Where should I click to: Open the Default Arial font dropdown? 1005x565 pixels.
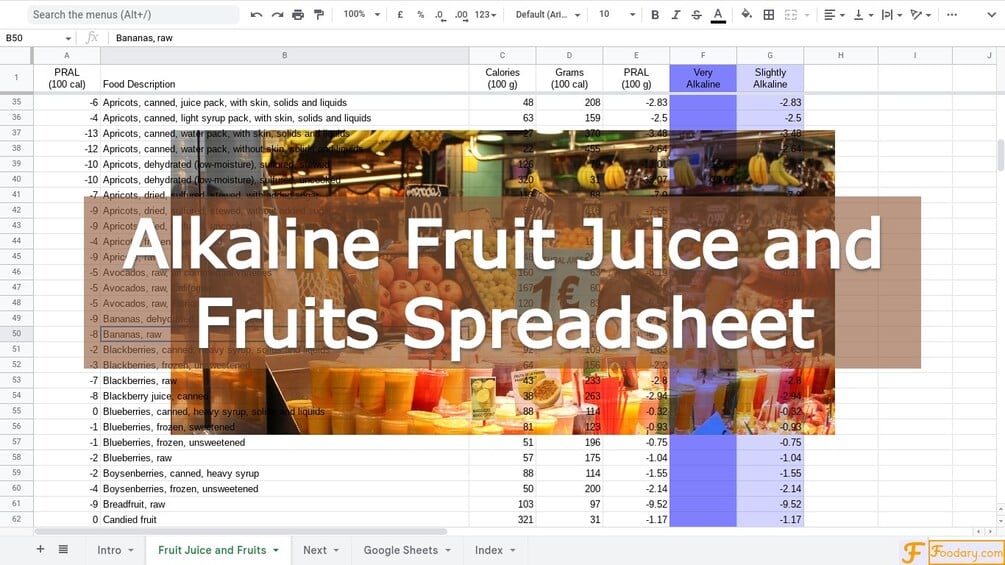pyautogui.click(x=548, y=14)
